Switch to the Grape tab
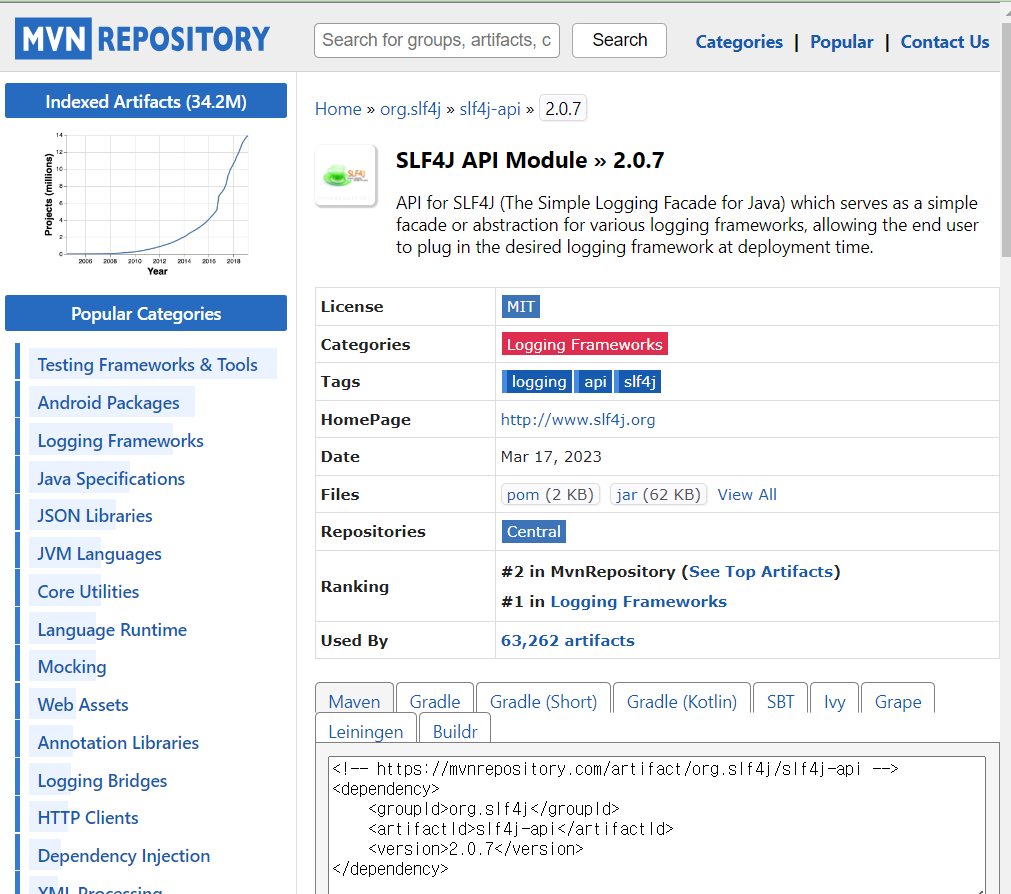The width and height of the screenshot is (1011, 894). [x=898, y=700]
